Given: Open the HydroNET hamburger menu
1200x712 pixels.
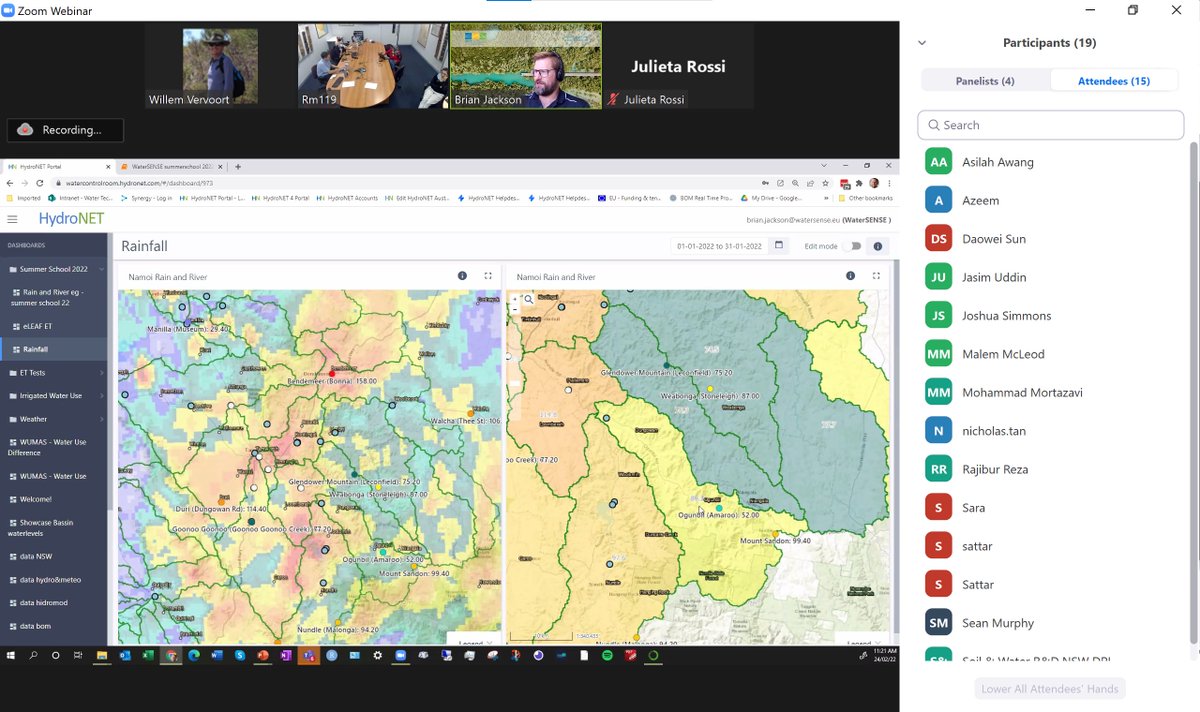Looking at the screenshot, I should pyautogui.click(x=12, y=219).
